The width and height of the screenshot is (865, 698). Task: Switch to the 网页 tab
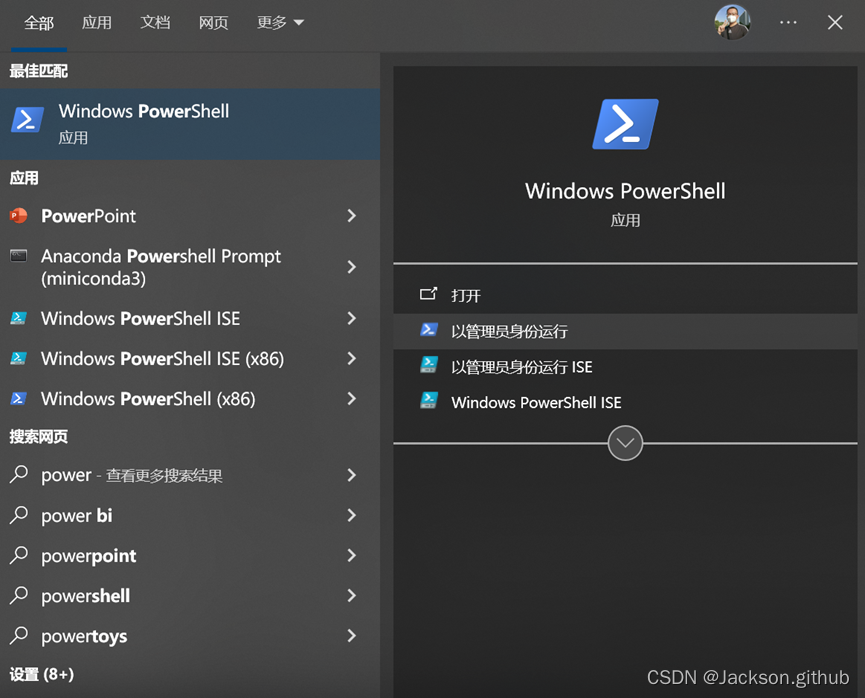[213, 23]
